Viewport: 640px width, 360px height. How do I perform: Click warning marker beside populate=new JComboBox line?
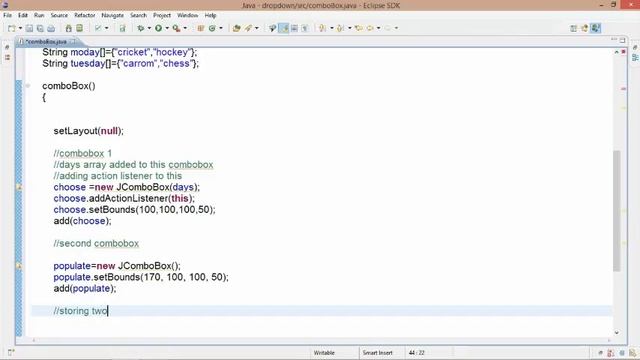(x=19, y=266)
